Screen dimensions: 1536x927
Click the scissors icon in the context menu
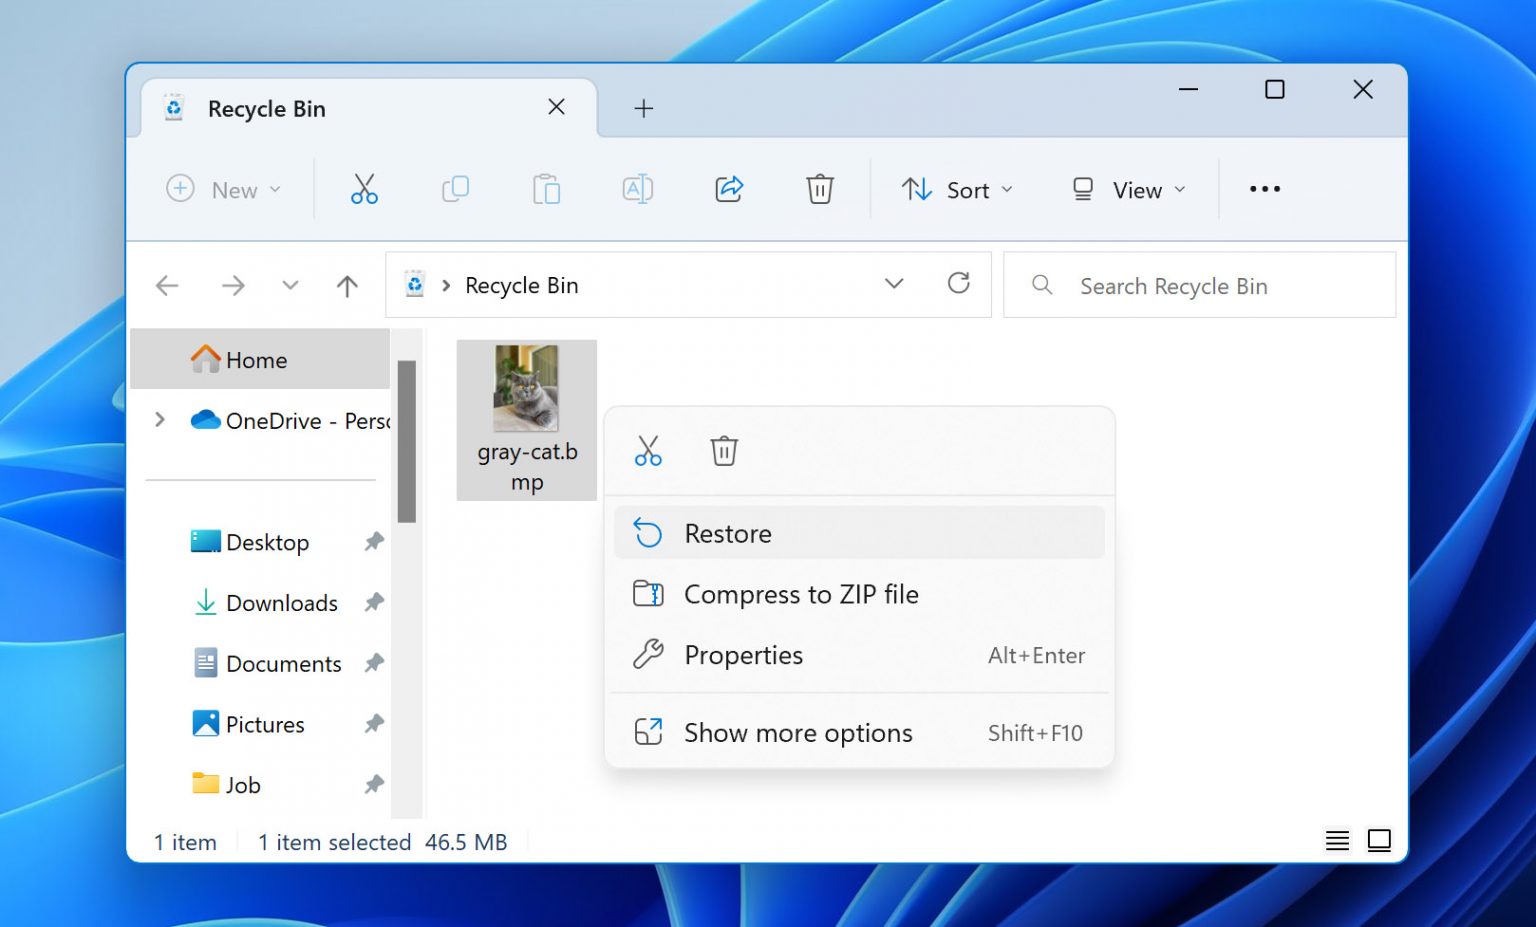[x=648, y=451]
